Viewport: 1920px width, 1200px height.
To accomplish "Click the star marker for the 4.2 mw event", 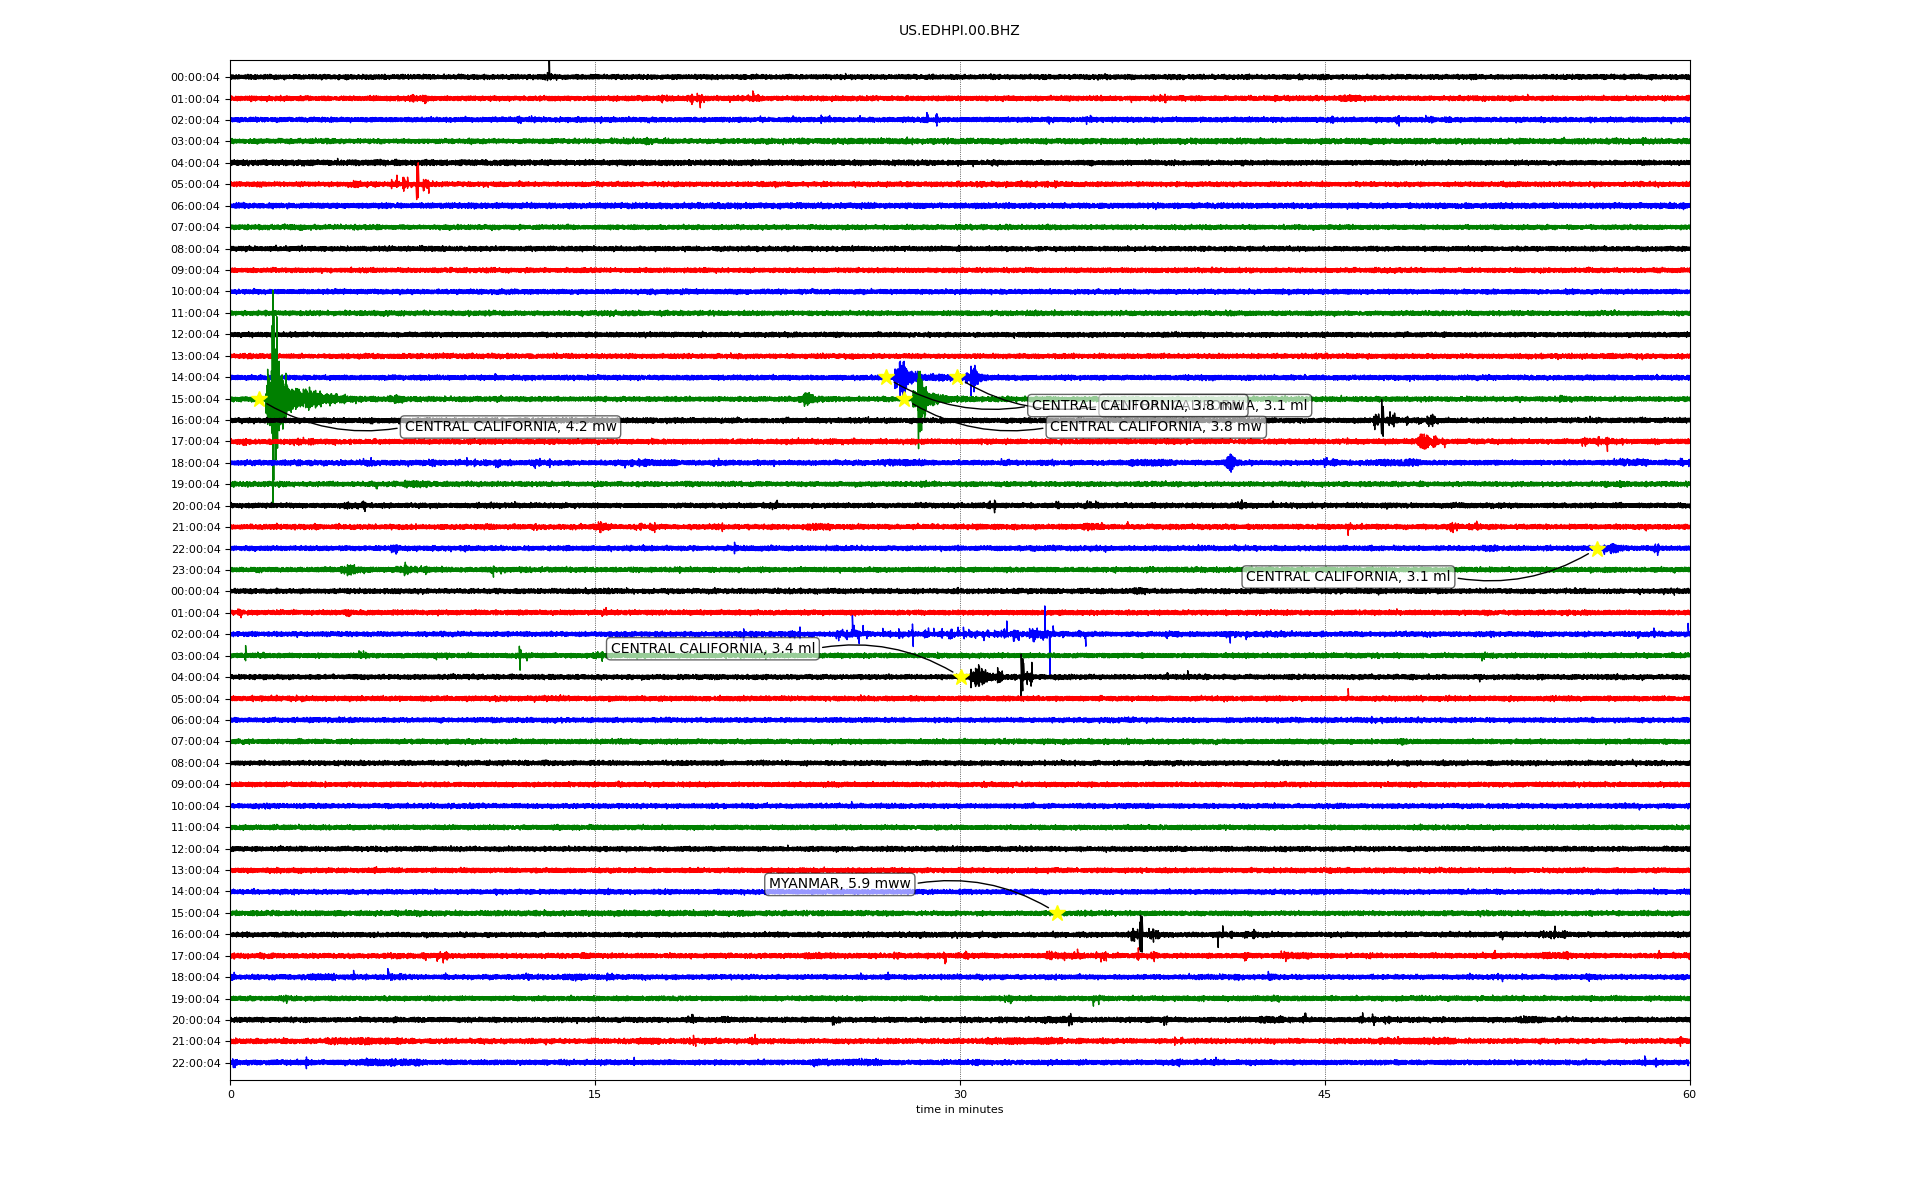I will click(259, 399).
